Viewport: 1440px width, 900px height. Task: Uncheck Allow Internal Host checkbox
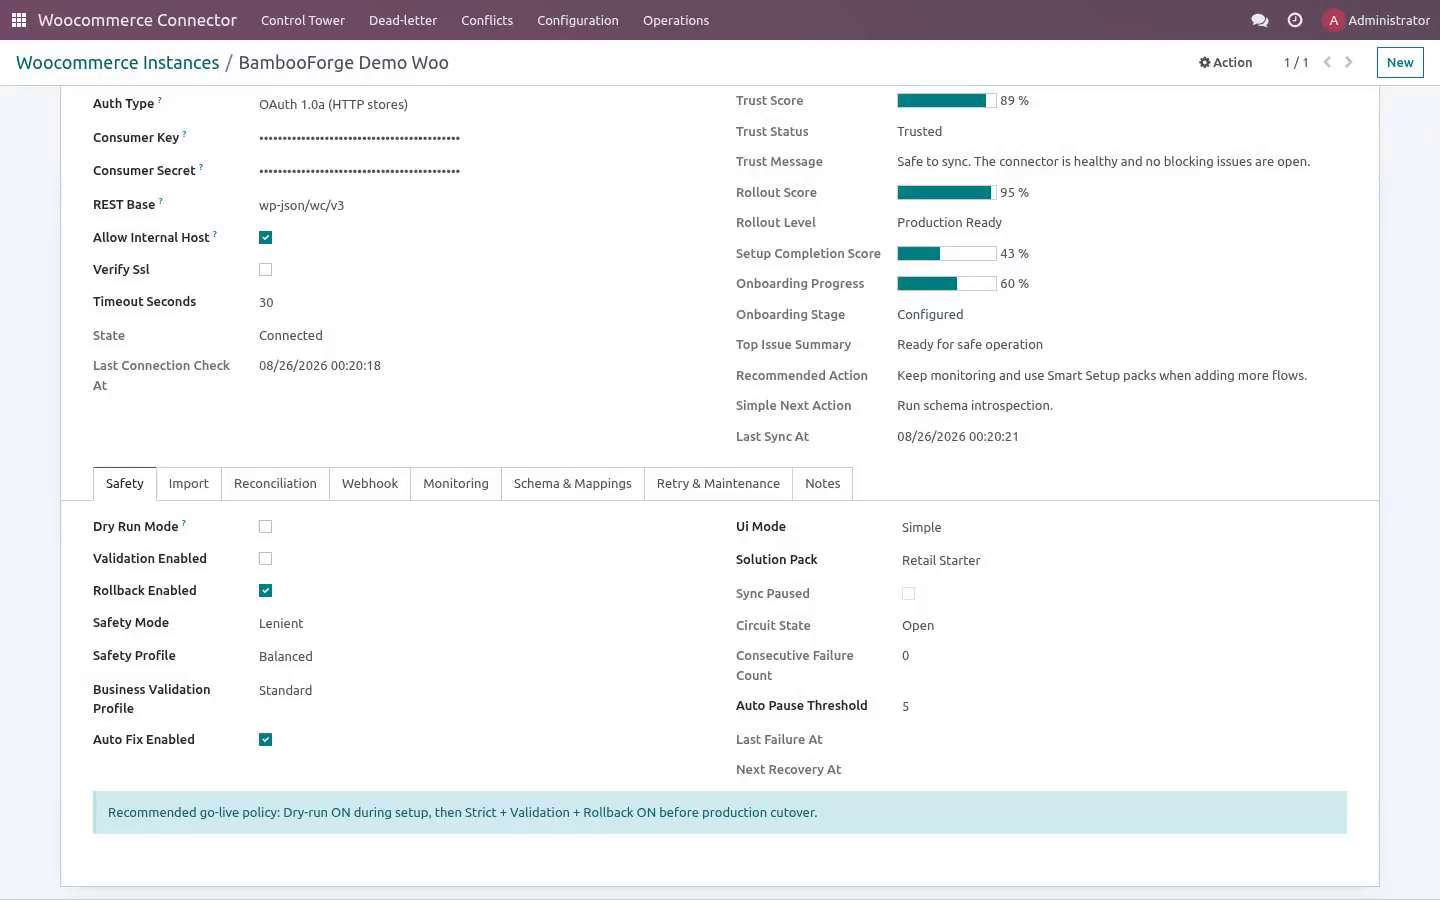coord(265,238)
